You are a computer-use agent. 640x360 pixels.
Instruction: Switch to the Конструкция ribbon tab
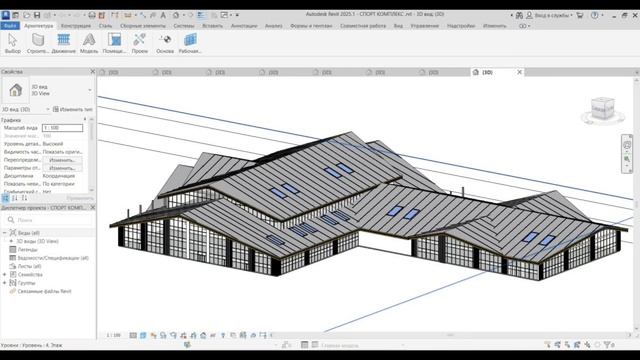(76, 26)
